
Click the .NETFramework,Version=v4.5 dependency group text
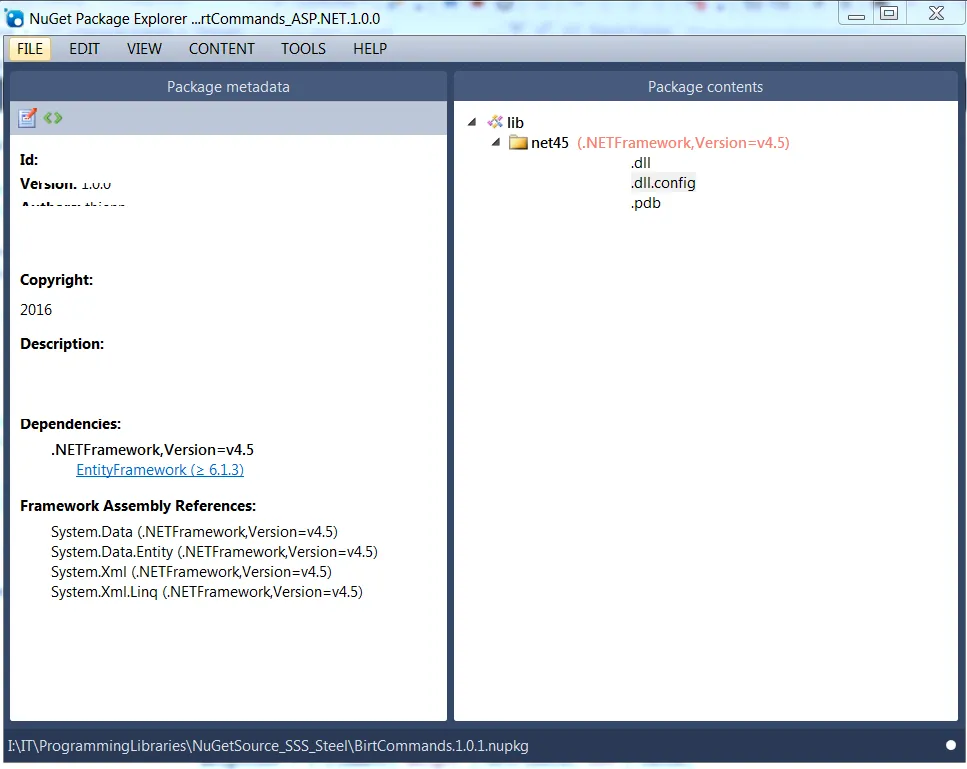tap(152, 450)
